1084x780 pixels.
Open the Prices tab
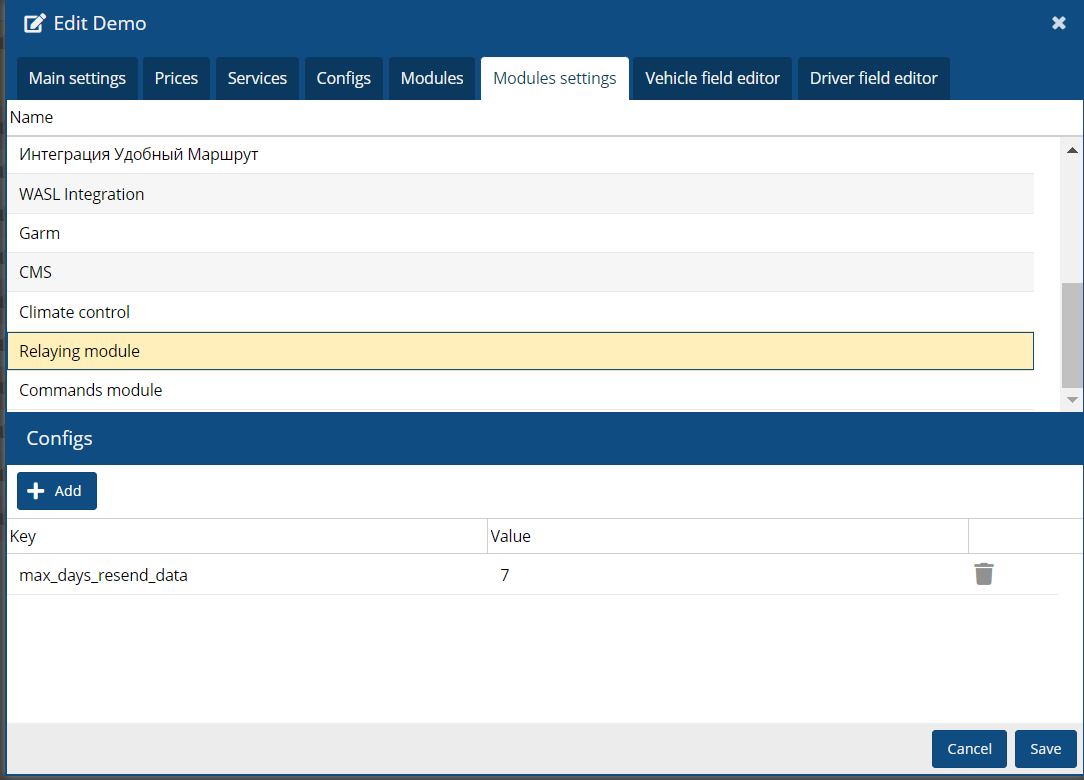176,78
